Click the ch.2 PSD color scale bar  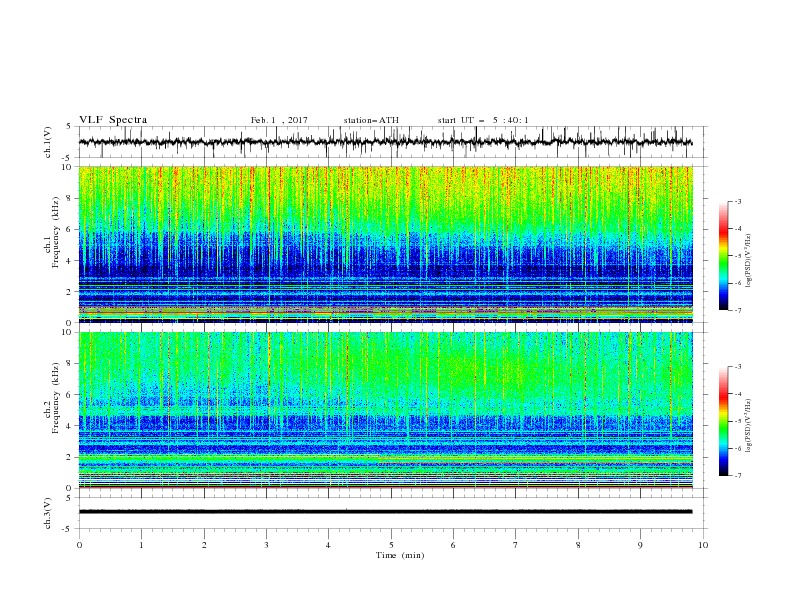pyautogui.click(x=723, y=421)
